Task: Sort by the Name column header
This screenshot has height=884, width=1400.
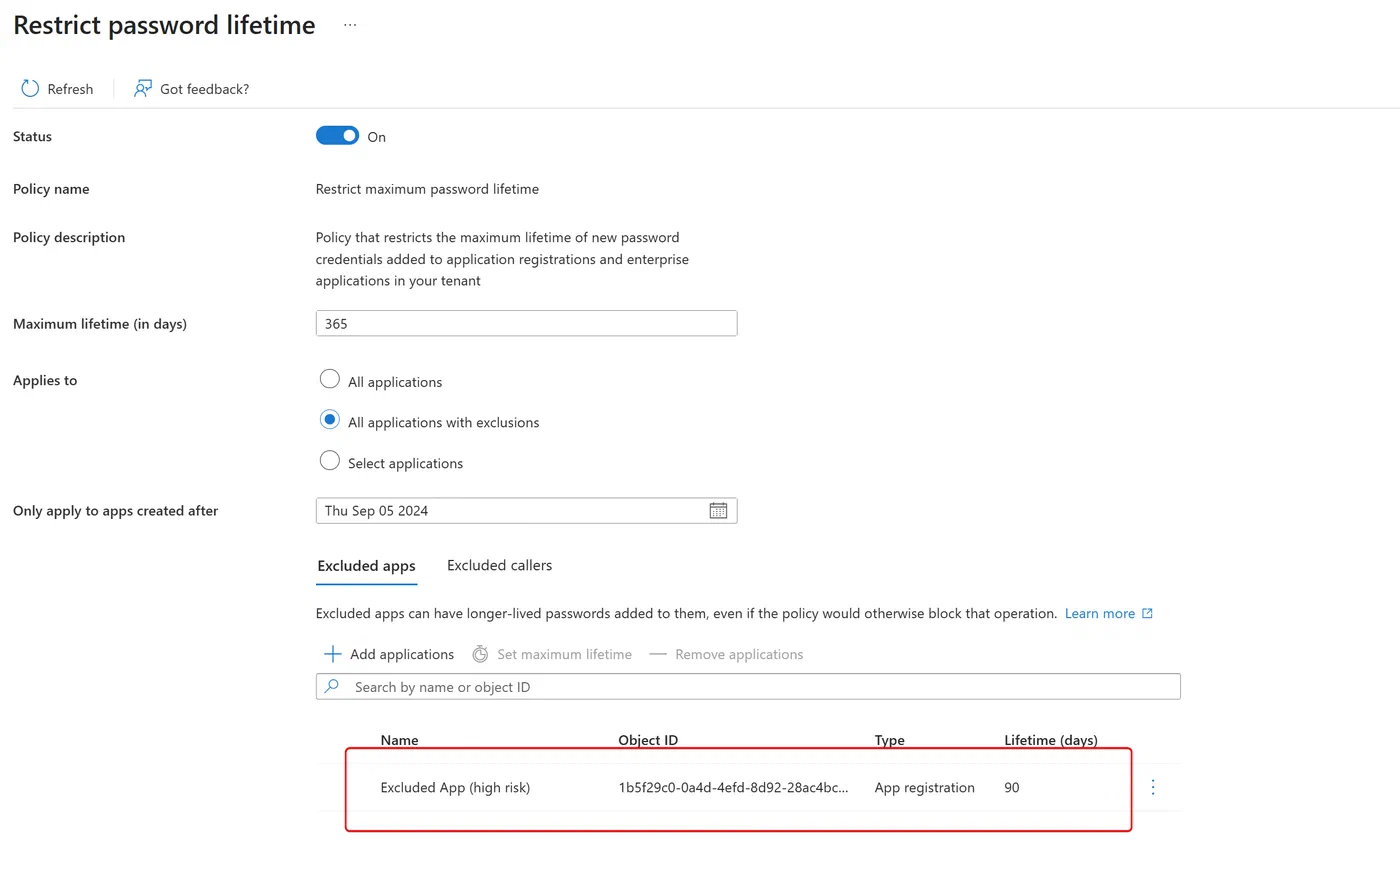Action: click(x=399, y=740)
